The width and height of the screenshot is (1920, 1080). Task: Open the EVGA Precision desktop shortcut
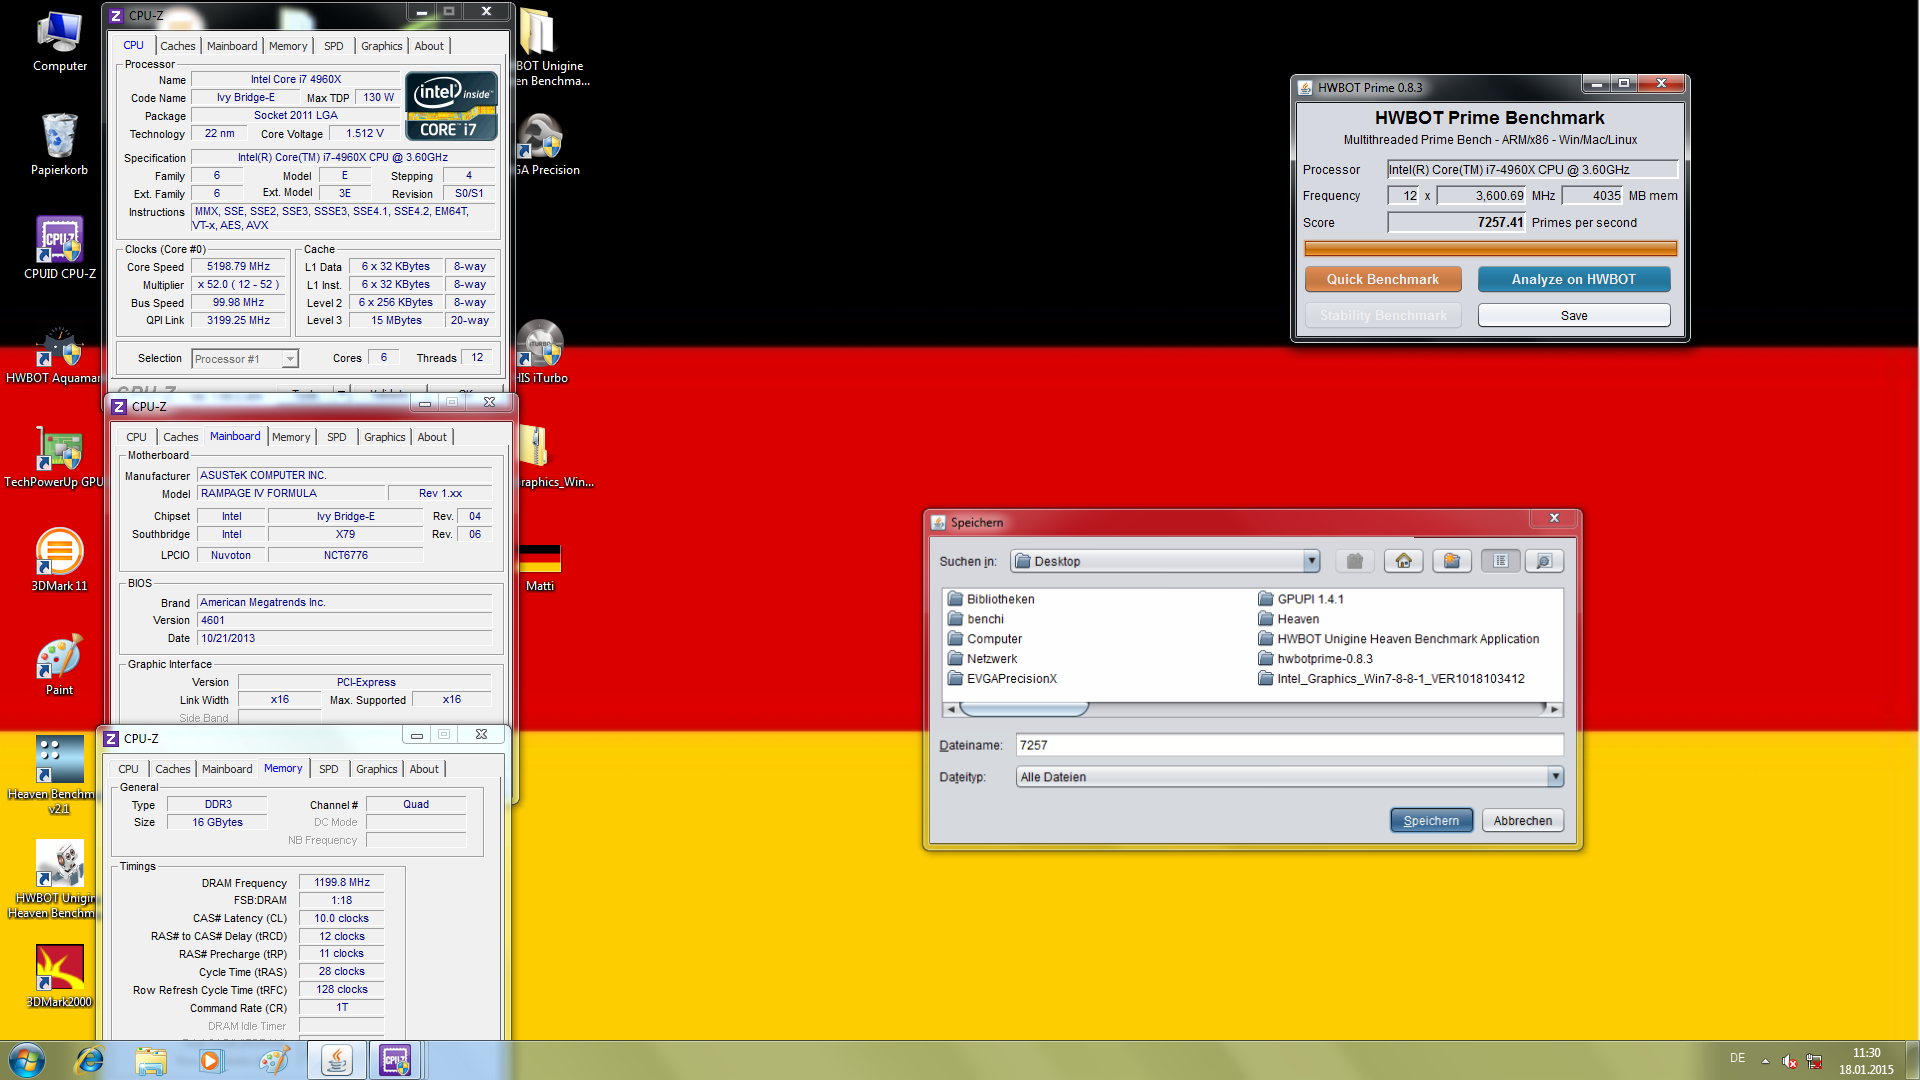pos(547,145)
